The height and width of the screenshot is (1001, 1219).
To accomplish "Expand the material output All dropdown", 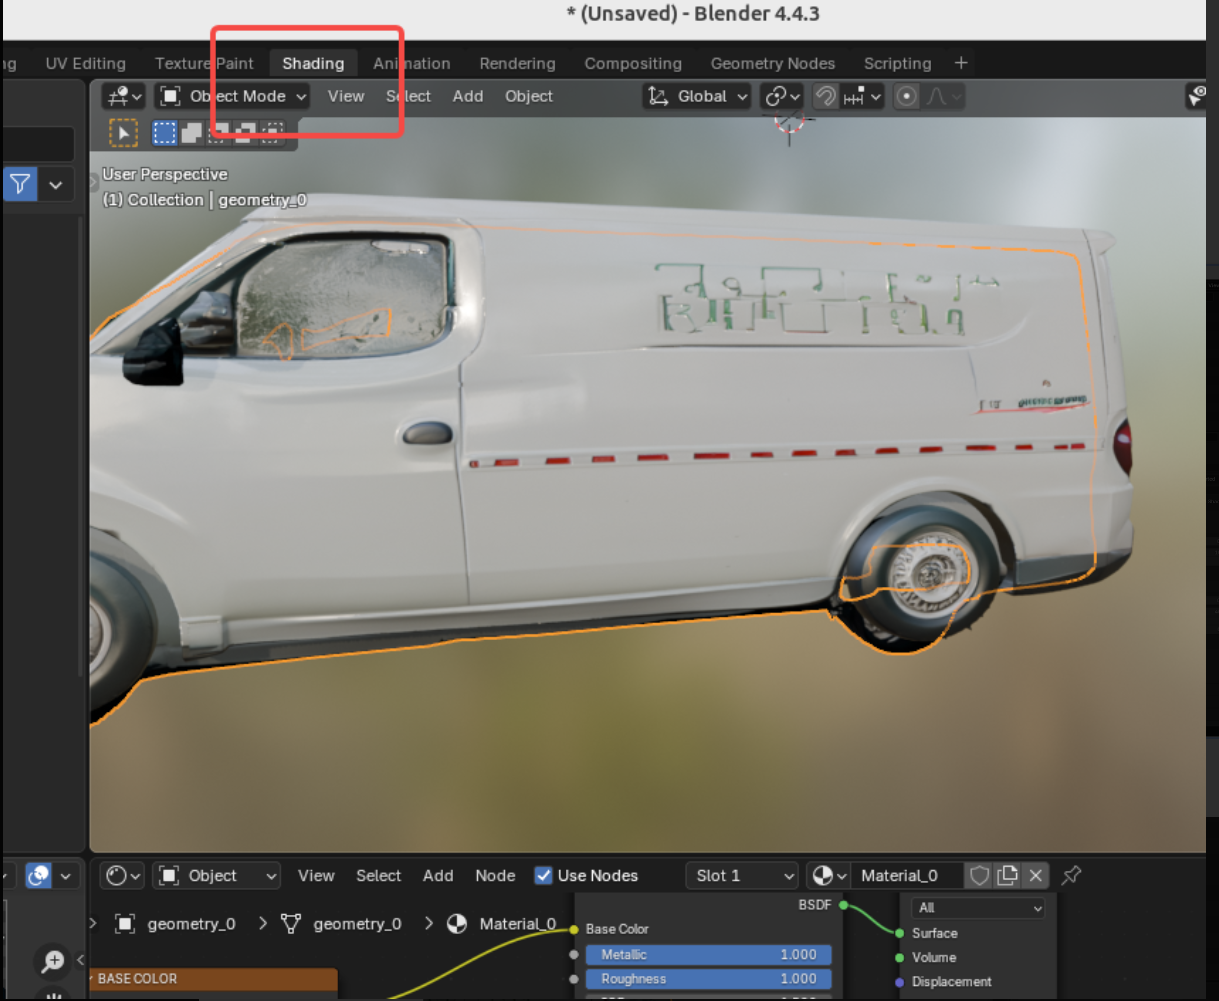I will click(978, 908).
